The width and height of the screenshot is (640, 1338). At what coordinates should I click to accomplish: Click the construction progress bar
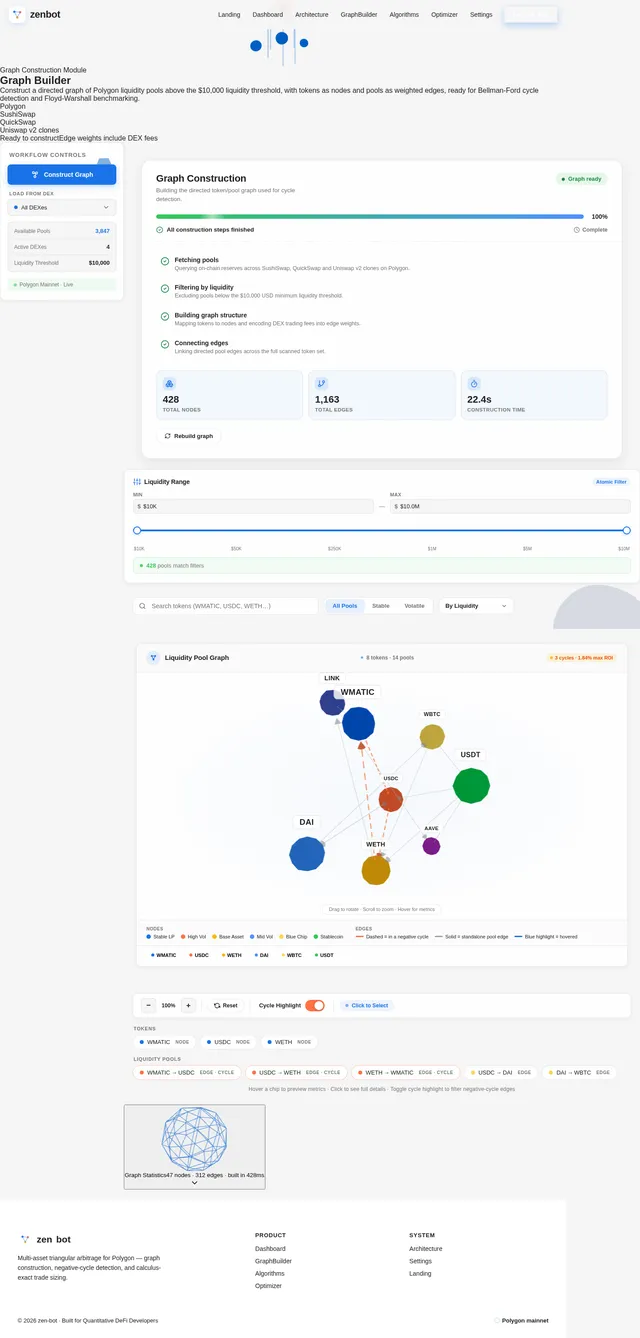click(x=370, y=216)
